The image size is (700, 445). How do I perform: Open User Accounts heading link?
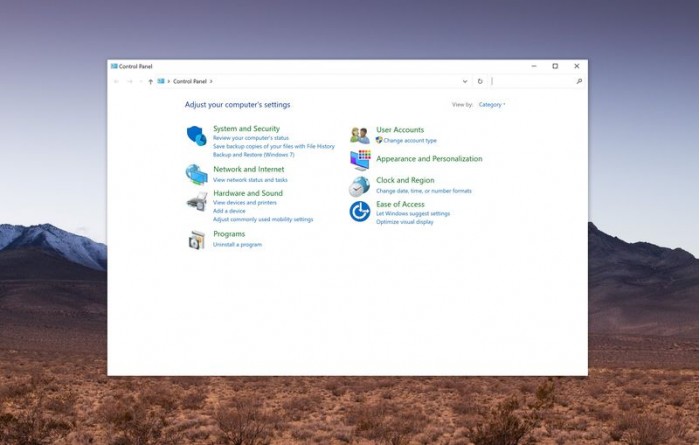point(400,130)
